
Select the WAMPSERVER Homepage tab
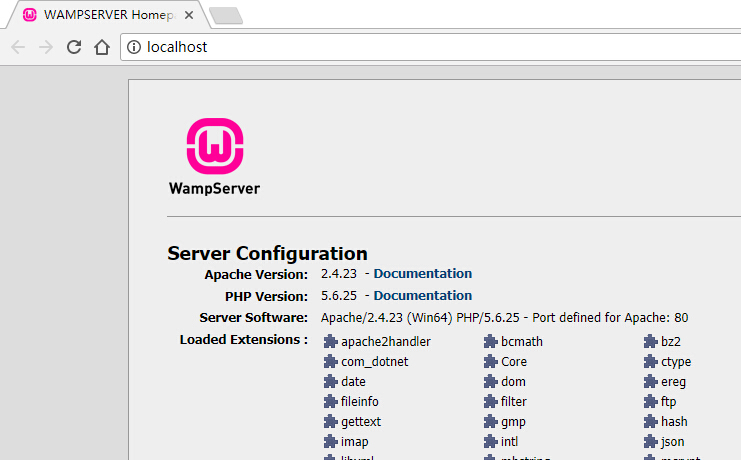click(x=108, y=15)
